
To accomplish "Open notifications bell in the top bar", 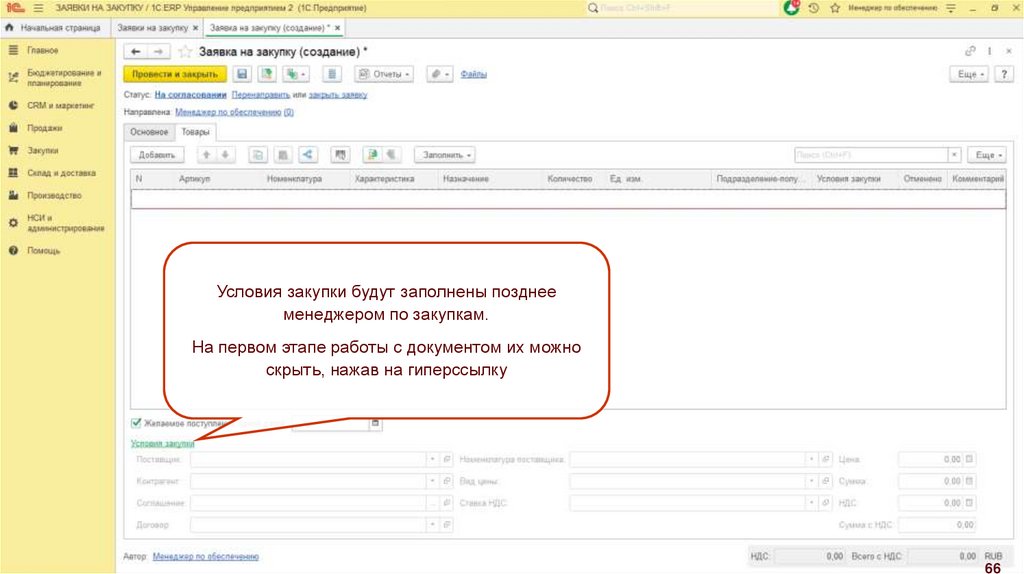I will tap(792, 8).
